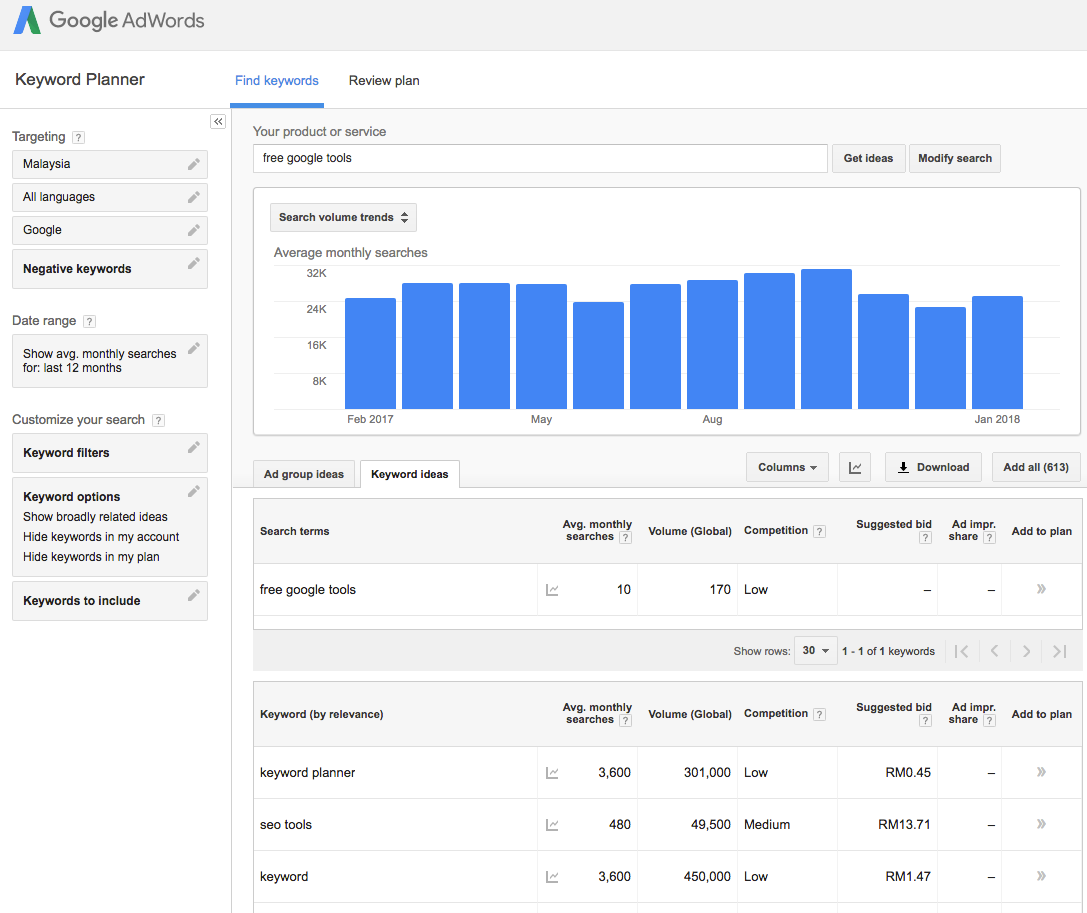Edit date range pencil icon
This screenshot has width=1087, height=913.
point(193,348)
